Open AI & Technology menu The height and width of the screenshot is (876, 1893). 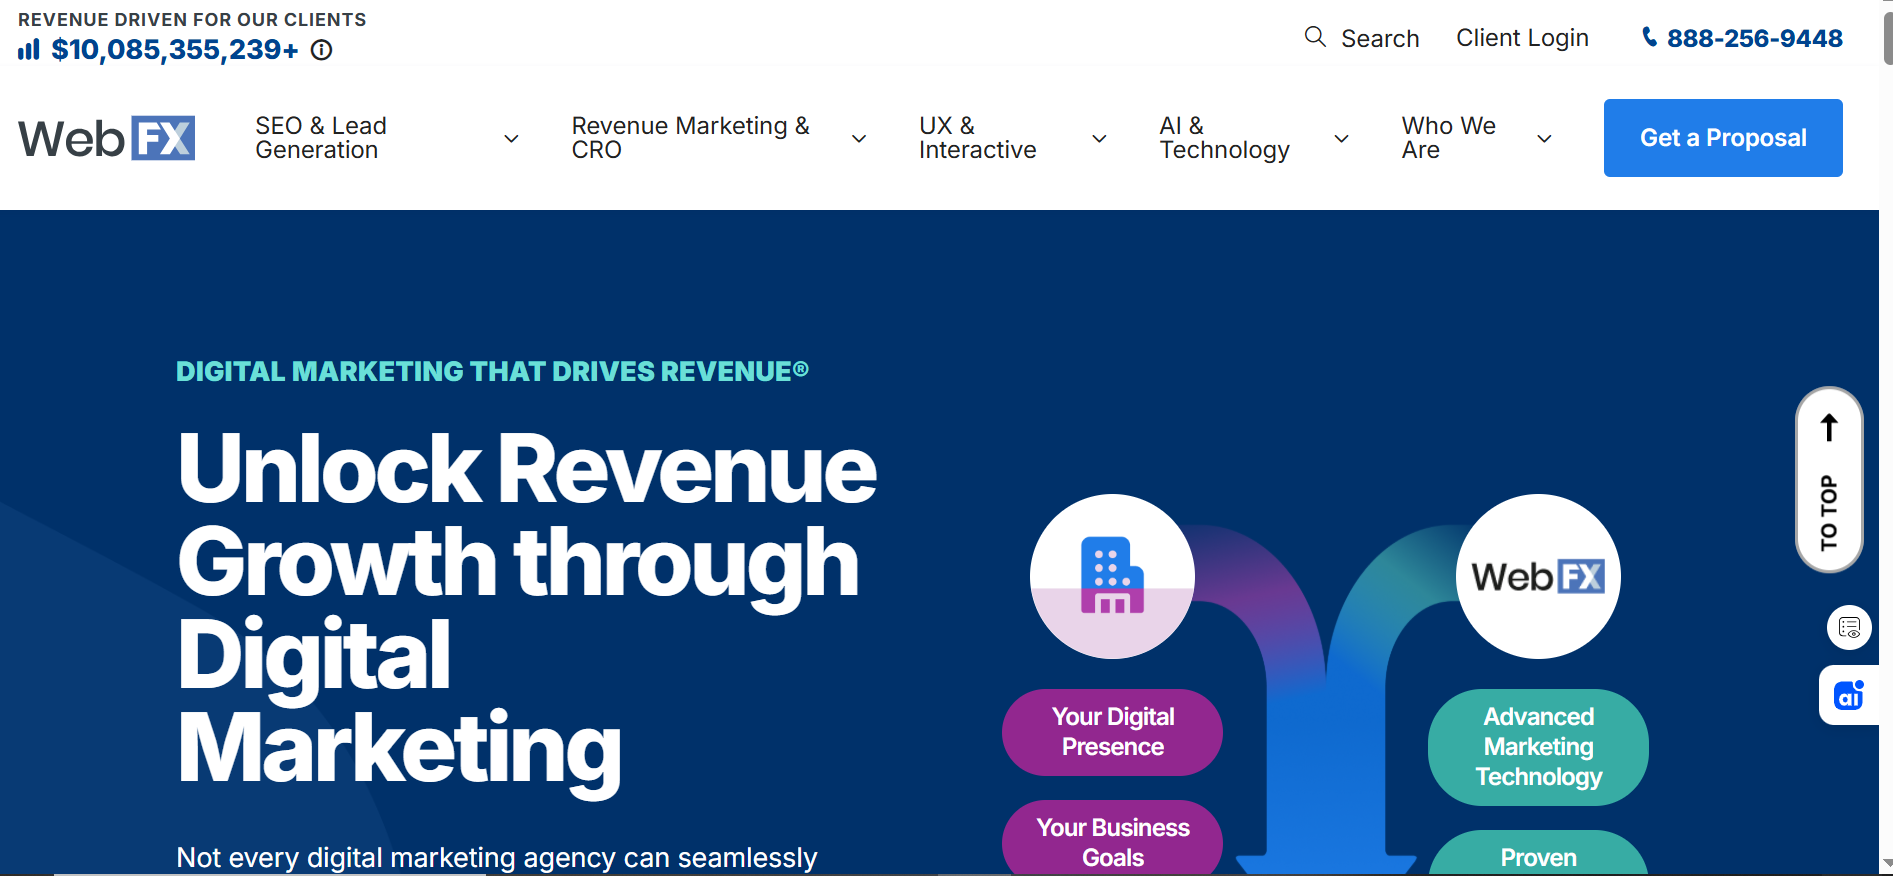coord(1225,138)
